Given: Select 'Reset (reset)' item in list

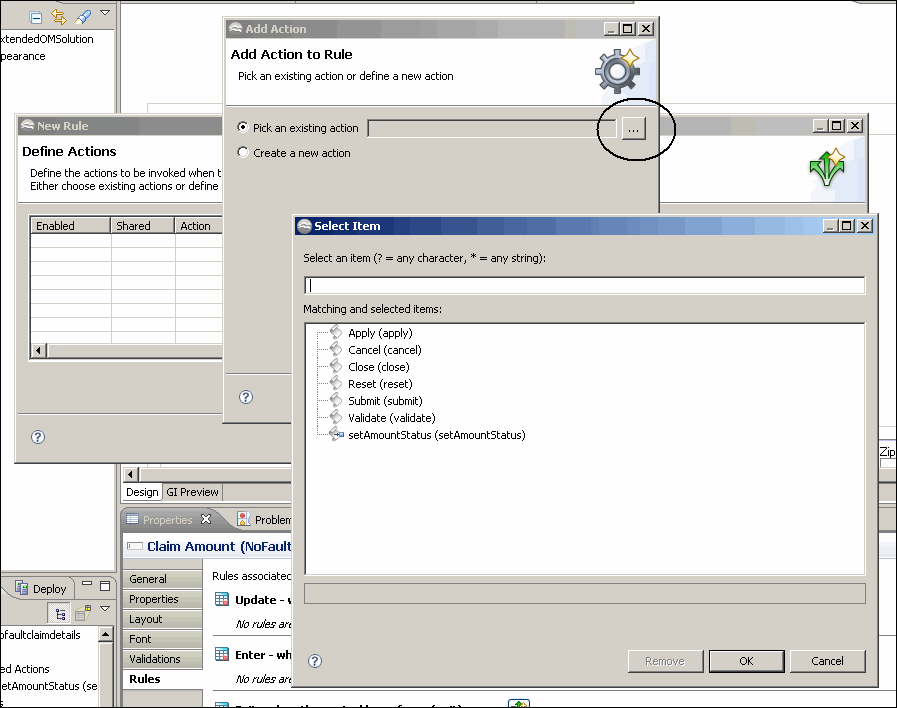Looking at the screenshot, I should [x=380, y=384].
